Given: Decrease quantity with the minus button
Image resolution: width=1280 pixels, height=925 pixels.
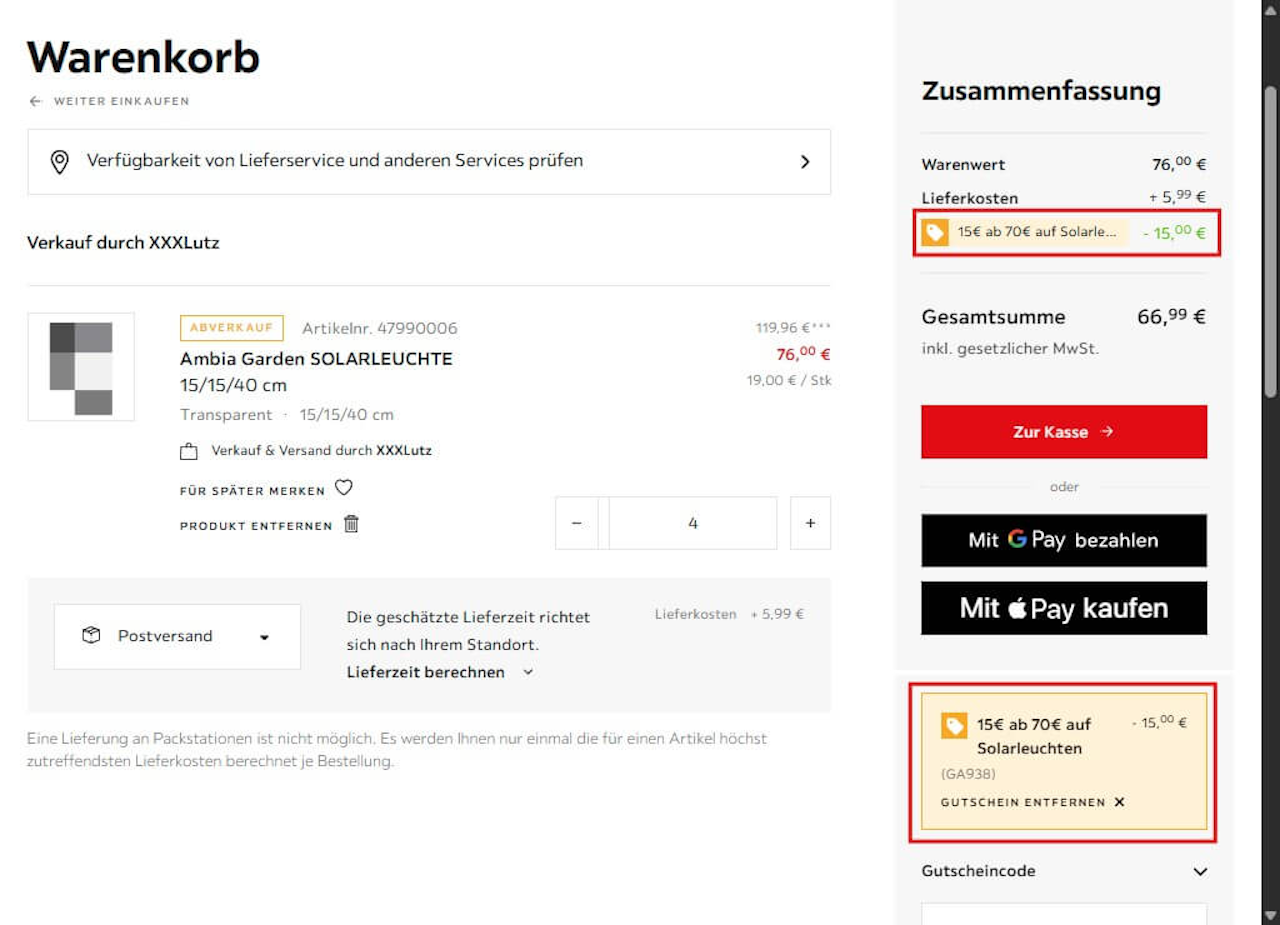Looking at the screenshot, I should 577,523.
